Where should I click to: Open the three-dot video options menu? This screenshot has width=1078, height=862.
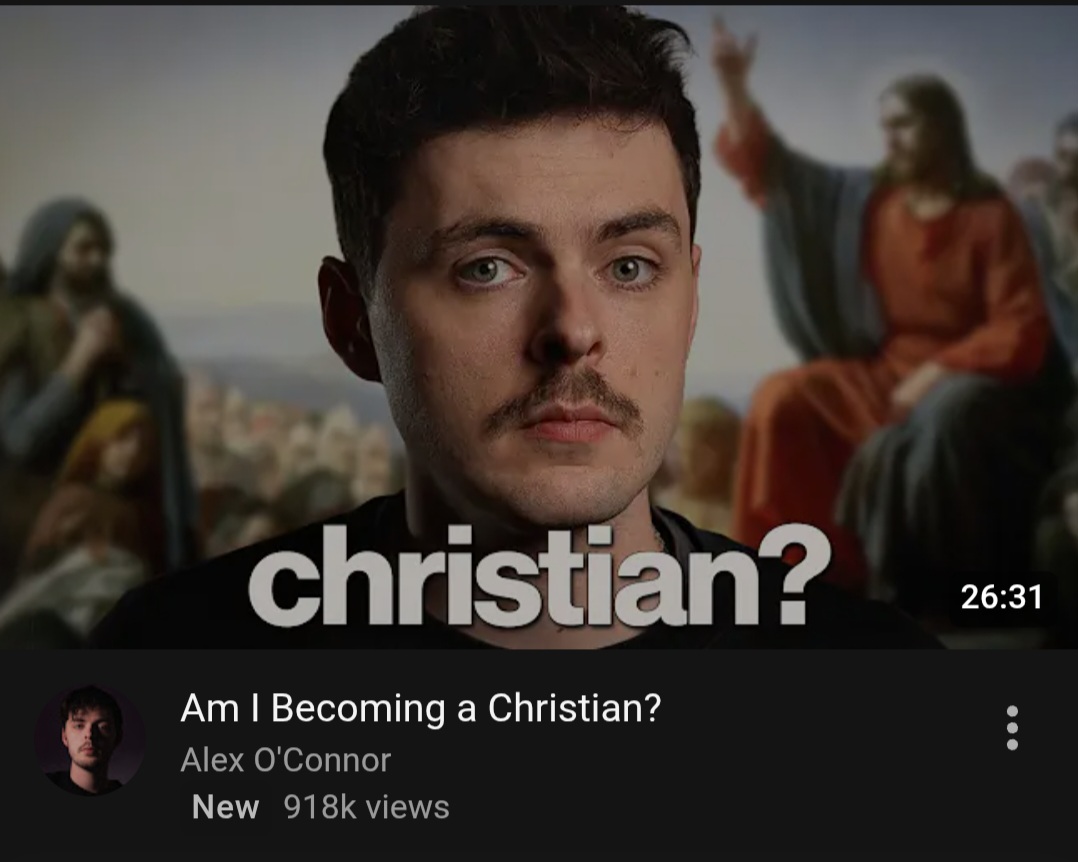[x=1012, y=728]
